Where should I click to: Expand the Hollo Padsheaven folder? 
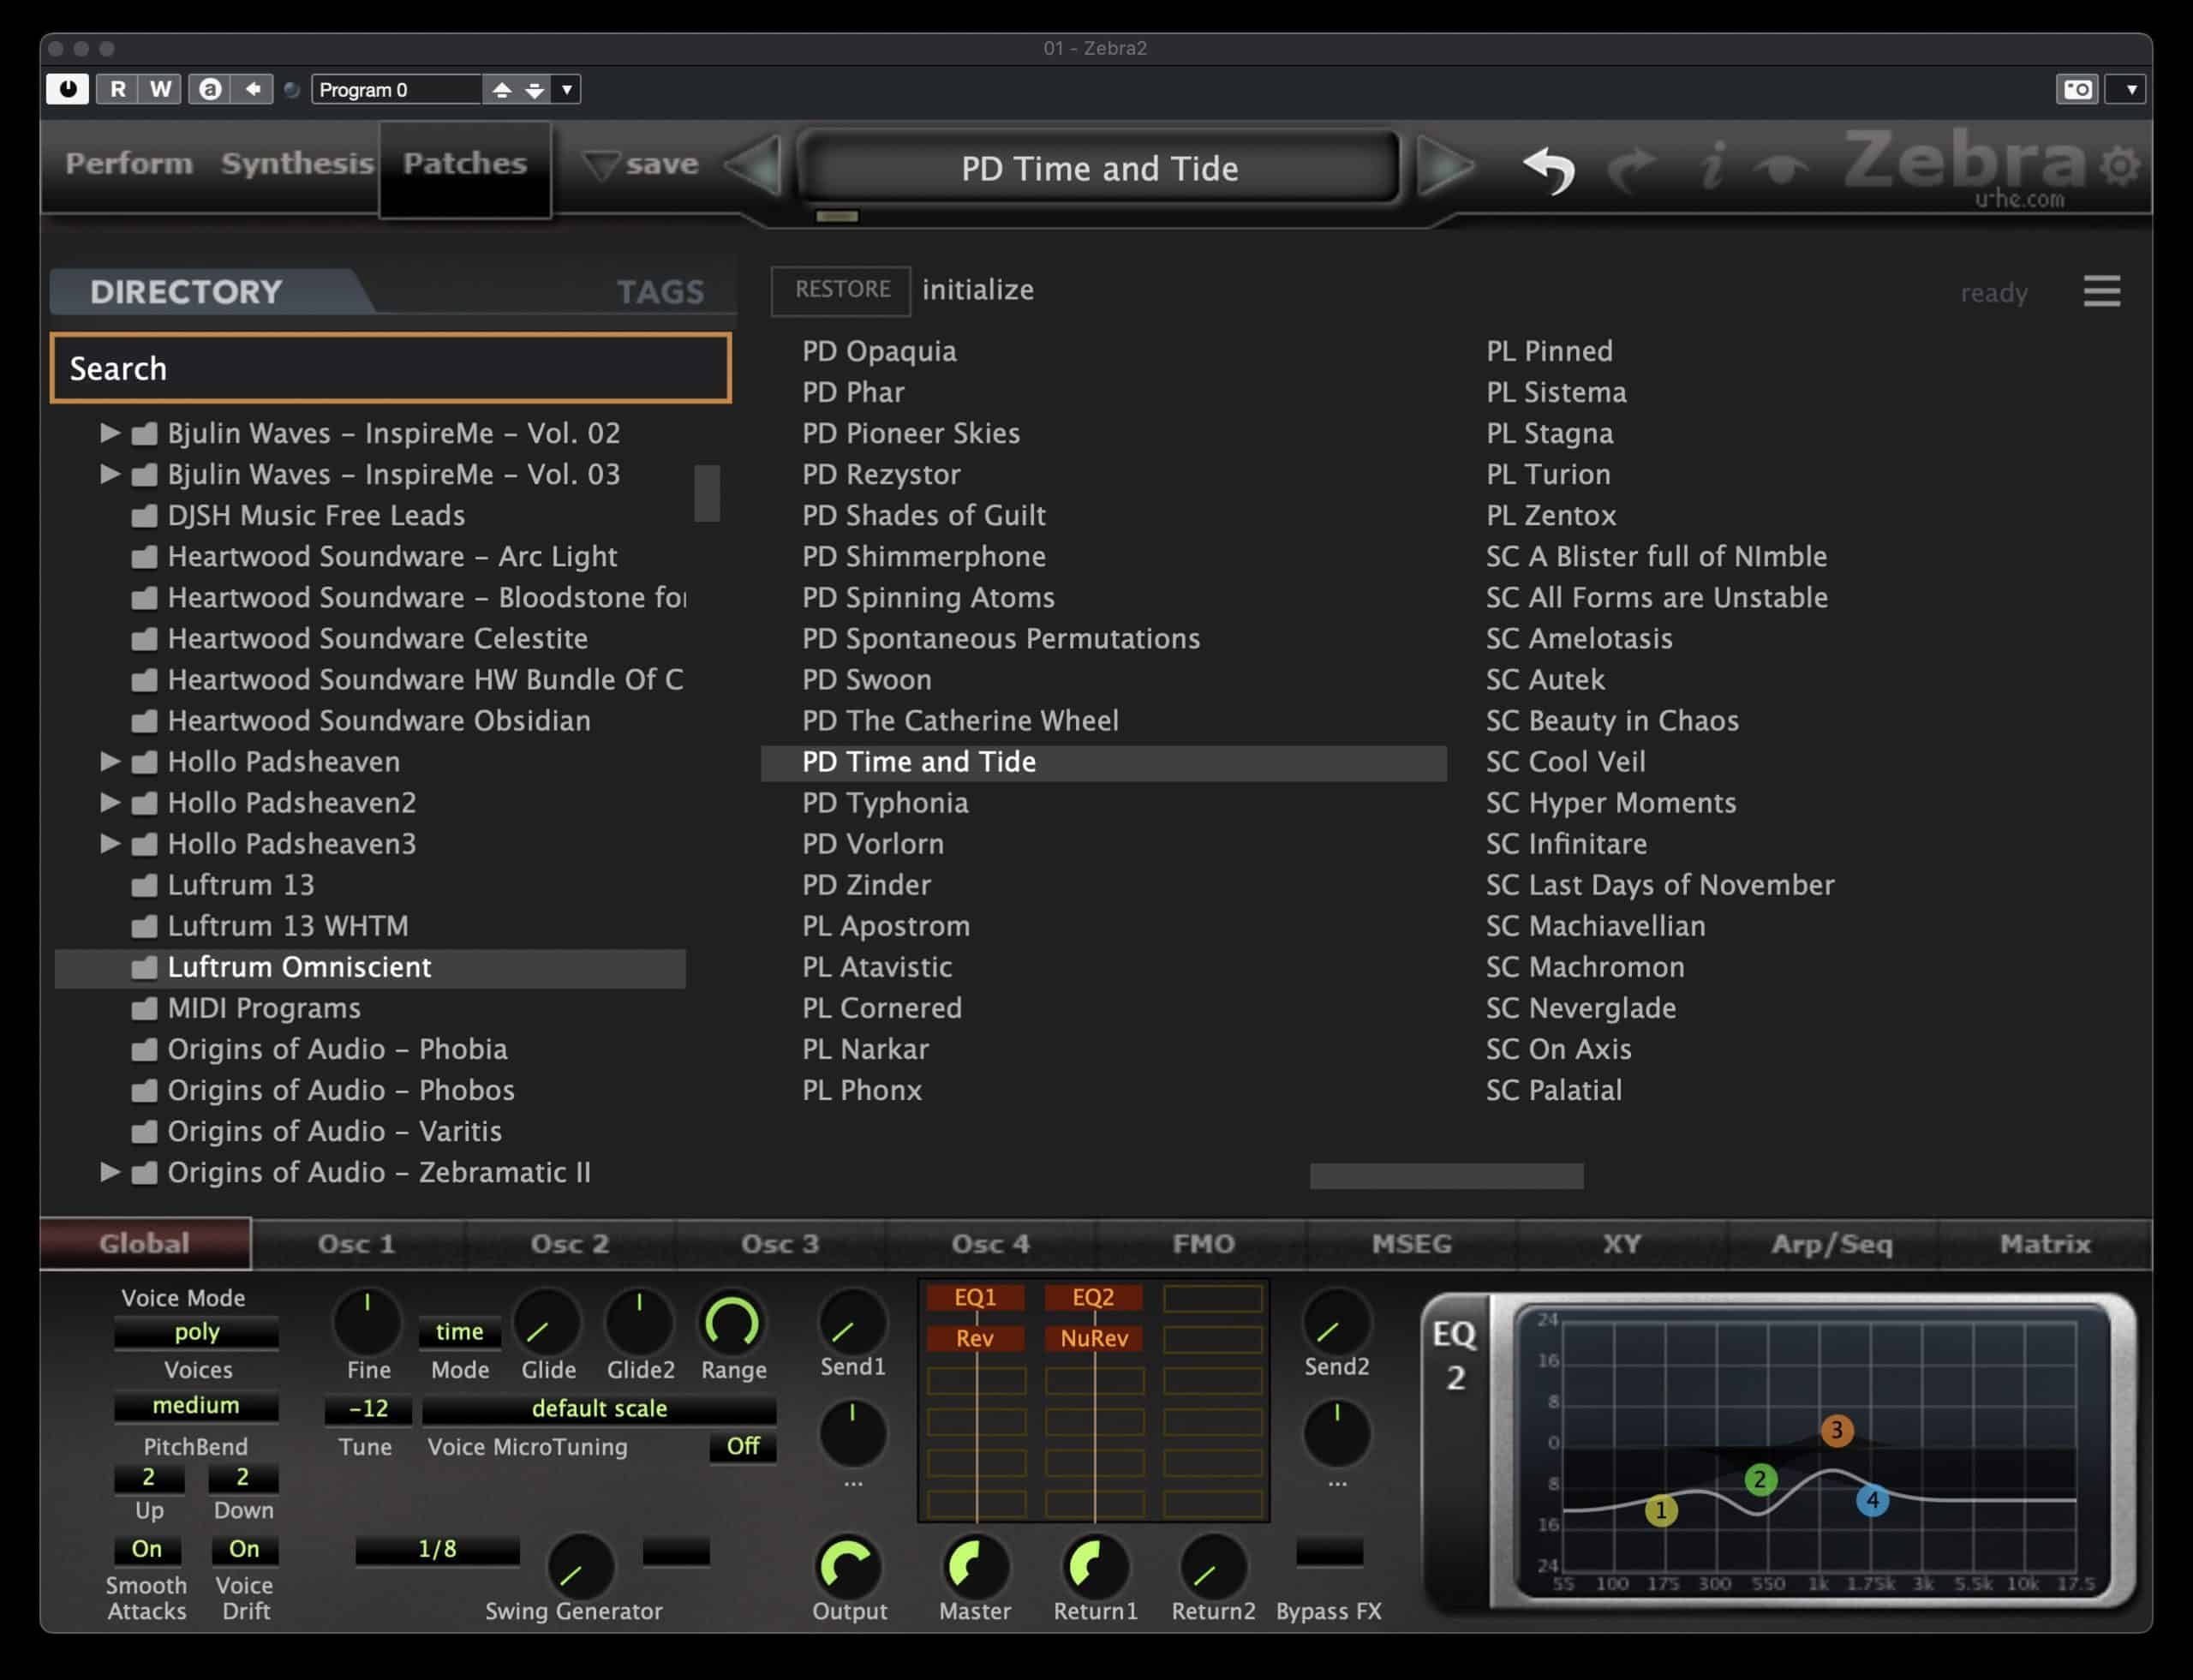point(110,762)
